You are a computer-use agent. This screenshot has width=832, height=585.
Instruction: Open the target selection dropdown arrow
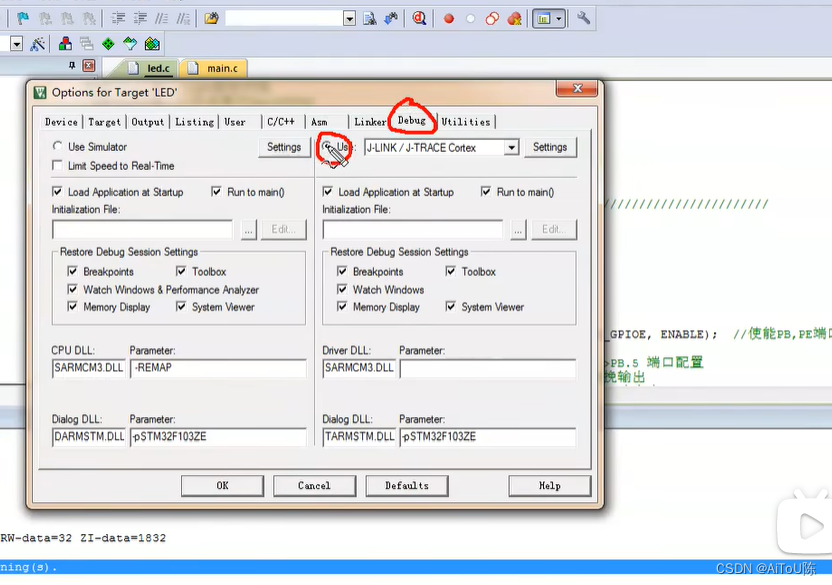point(16,44)
